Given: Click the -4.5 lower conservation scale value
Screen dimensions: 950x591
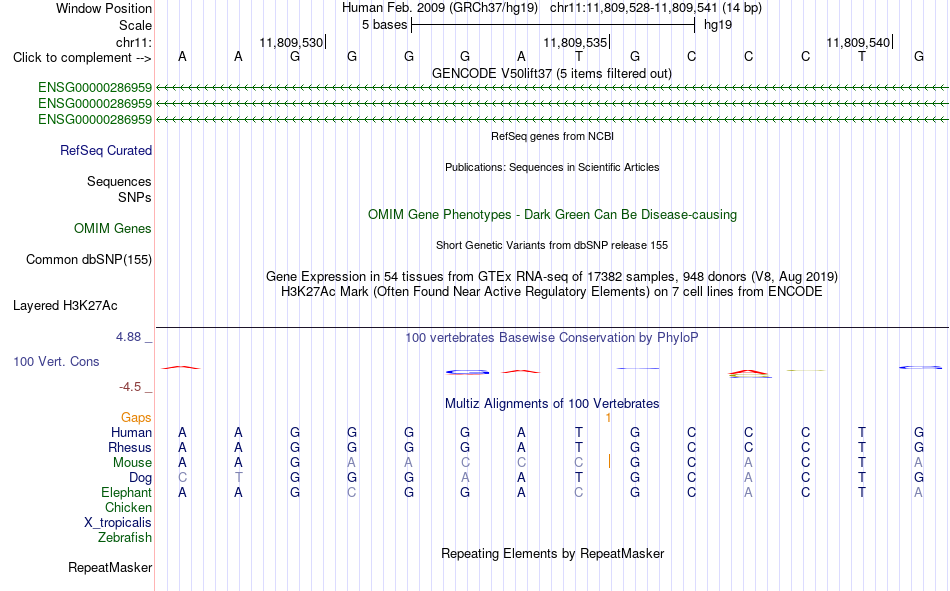Looking at the screenshot, I should (130, 387).
